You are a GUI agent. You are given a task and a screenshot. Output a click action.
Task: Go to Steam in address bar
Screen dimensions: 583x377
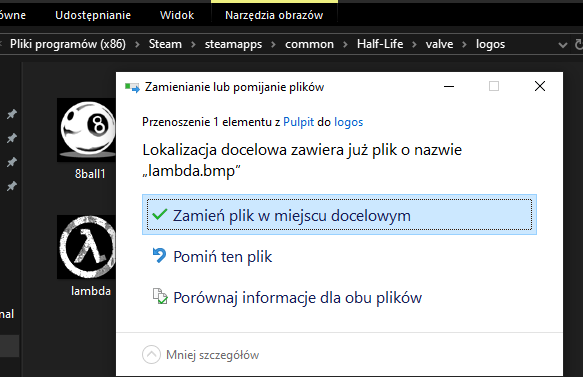coord(165,44)
